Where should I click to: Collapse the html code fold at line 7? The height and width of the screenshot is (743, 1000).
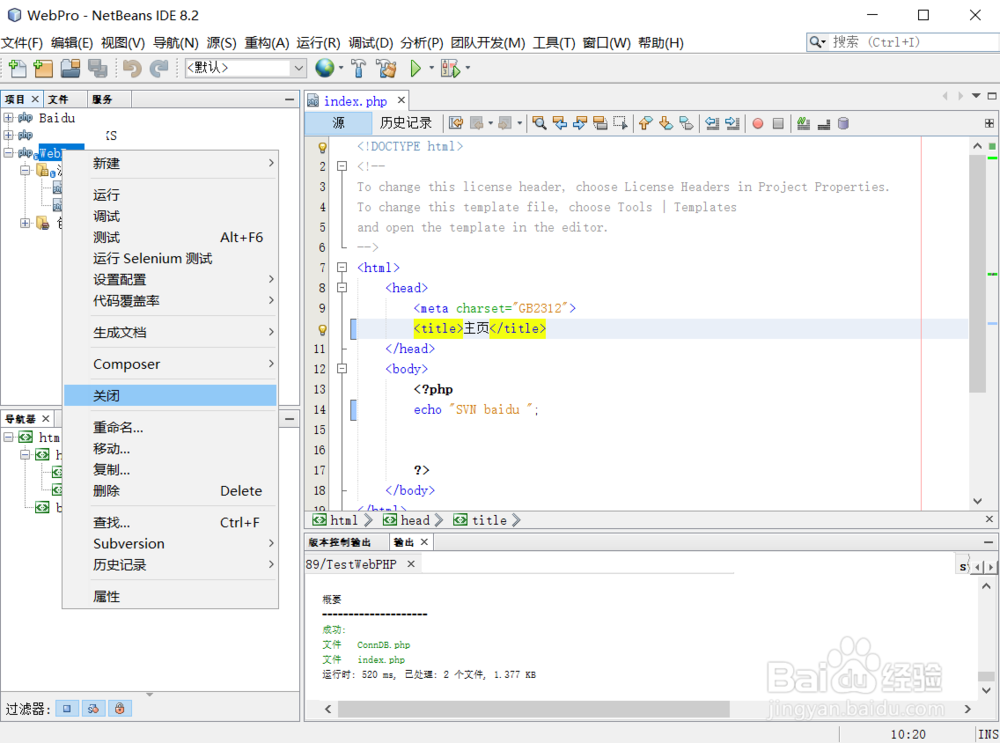(342, 267)
